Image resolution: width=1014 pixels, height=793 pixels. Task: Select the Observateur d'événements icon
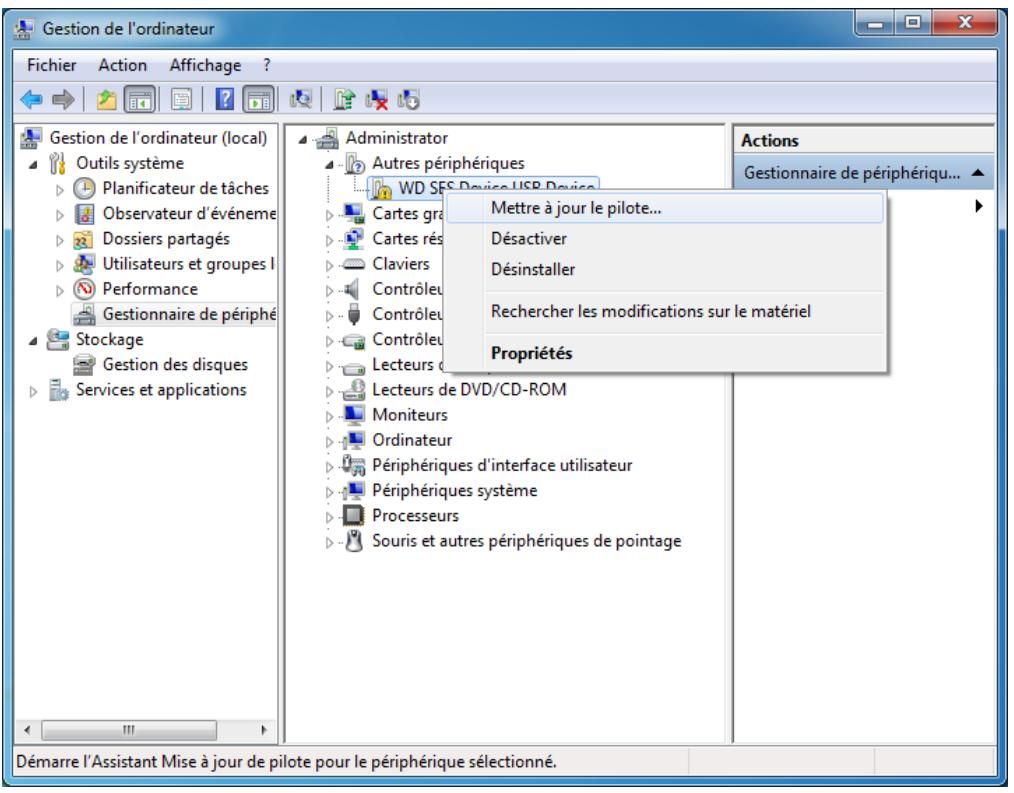84,213
